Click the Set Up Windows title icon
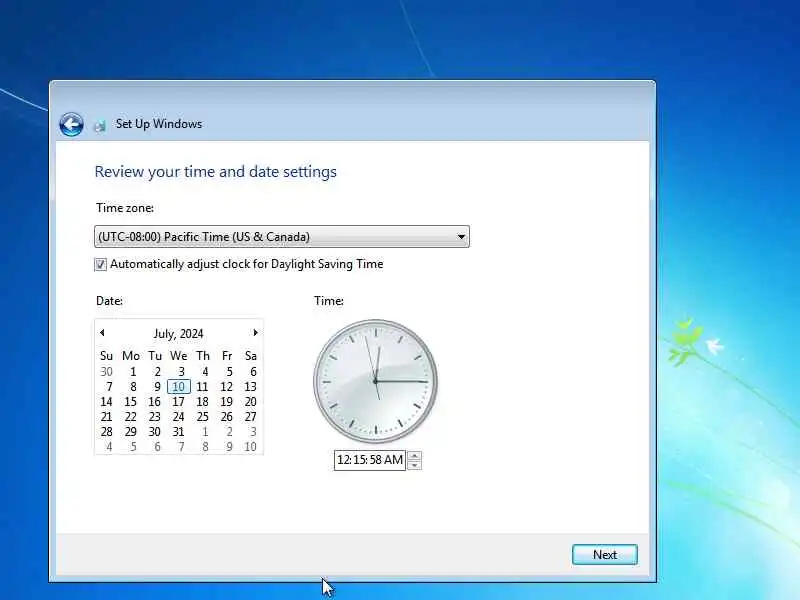 tap(100, 126)
